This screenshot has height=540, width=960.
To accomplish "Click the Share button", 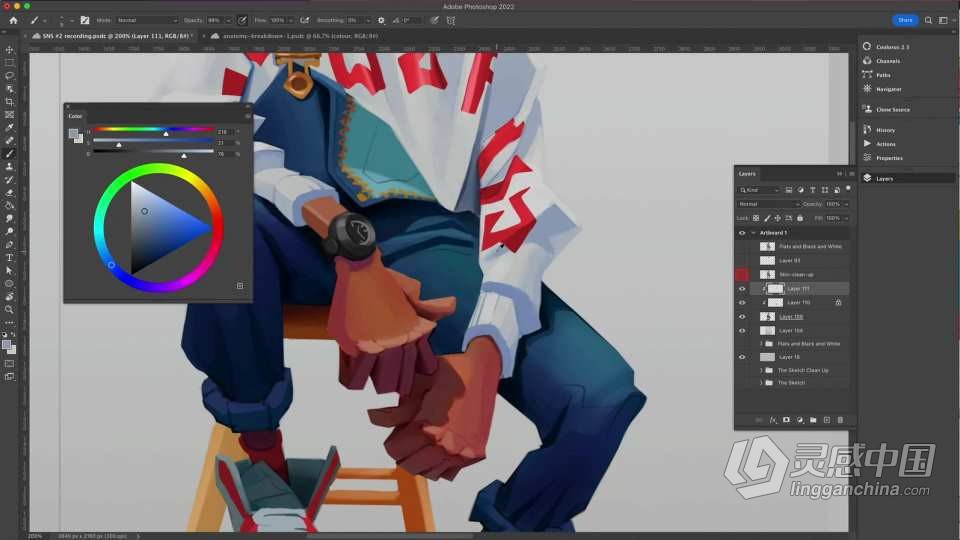I will click(x=905, y=20).
